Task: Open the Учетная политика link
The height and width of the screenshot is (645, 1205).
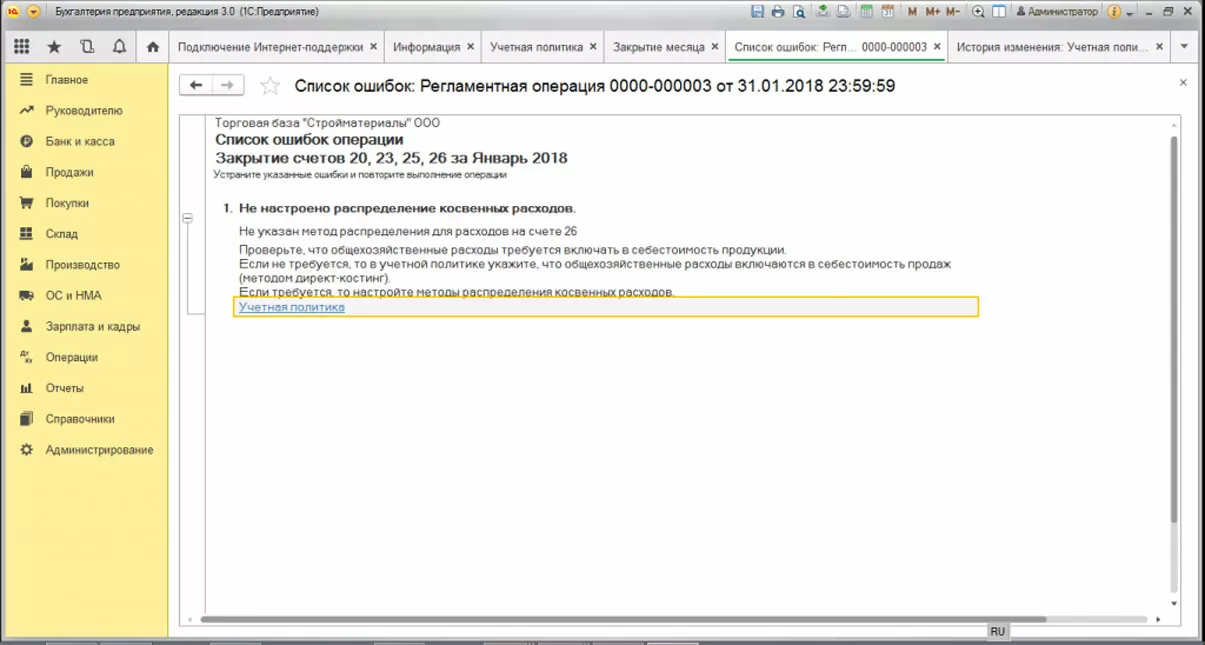Action: click(292, 307)
